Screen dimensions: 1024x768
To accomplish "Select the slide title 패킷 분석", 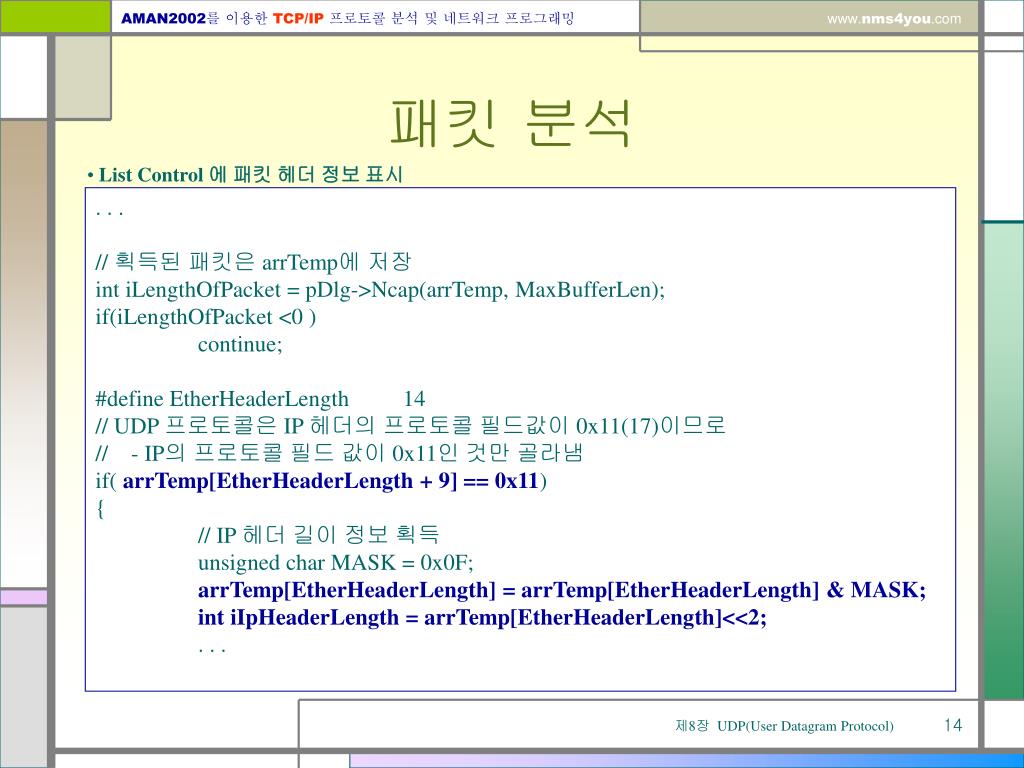I will coord(511,123).
